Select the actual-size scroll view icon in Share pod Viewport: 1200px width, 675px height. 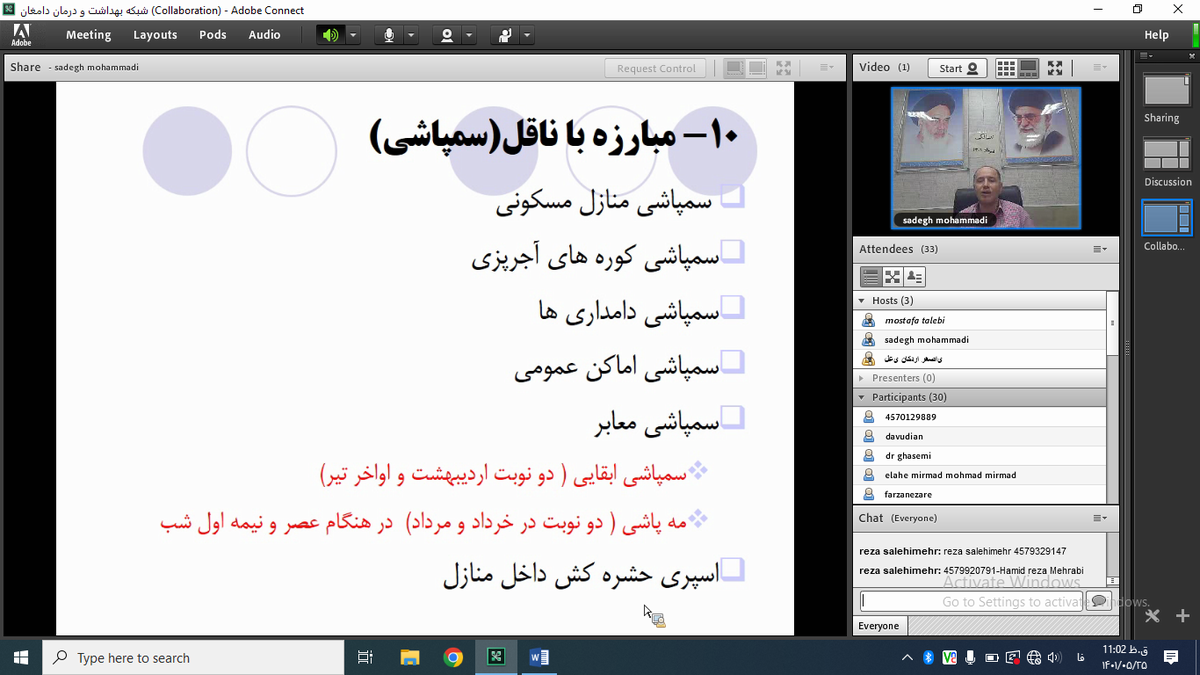[x=757, y=68]
